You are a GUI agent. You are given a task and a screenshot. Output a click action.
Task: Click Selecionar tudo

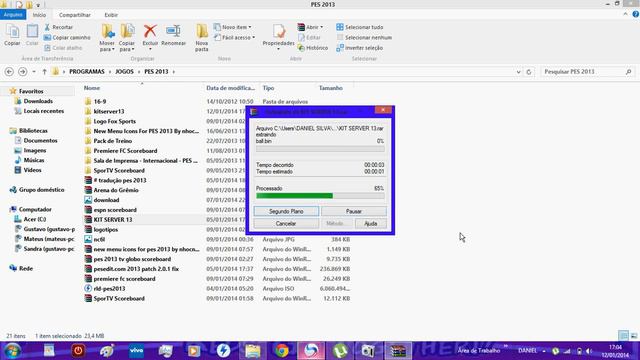pyautogui.click(x=360, y=27)
